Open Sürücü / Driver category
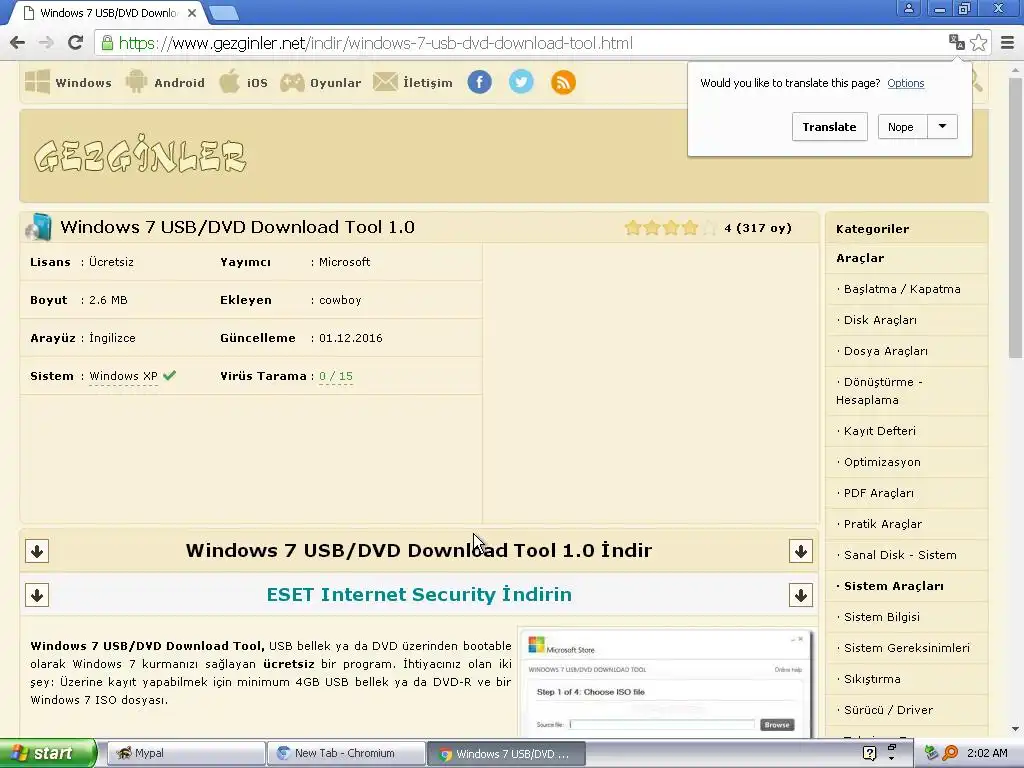Viewport: 1024px width, 768px height. pyautogui.click(x=888, y=711)
